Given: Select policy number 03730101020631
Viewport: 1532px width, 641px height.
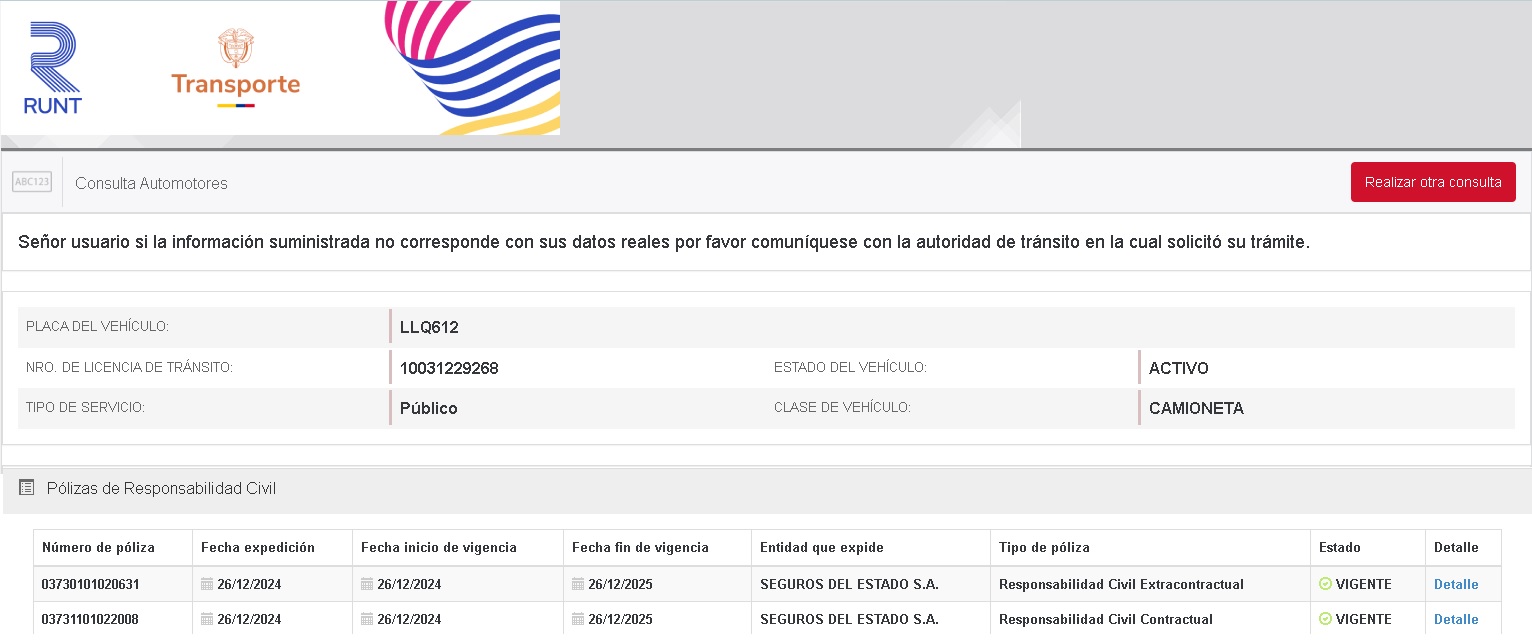Looking at the screenshot, I should coord(90,584).
